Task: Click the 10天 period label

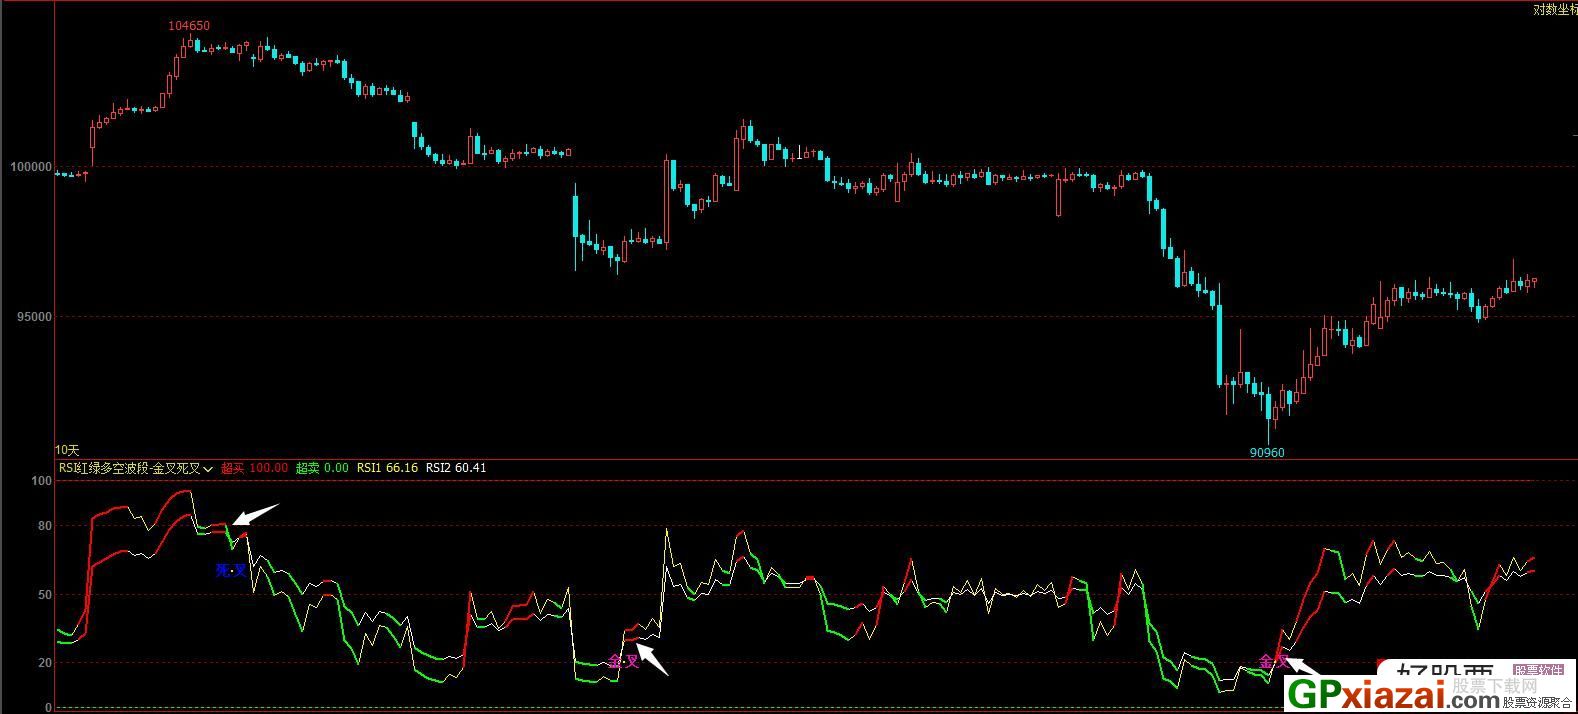Action: point(67,451)
